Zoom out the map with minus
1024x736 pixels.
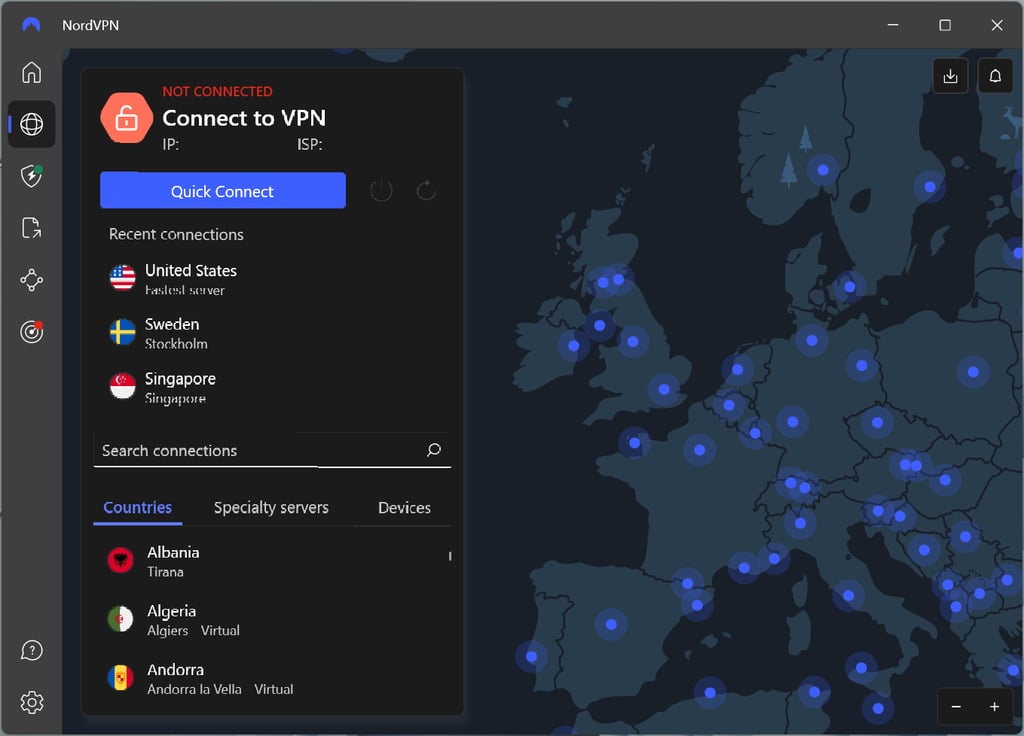(x=956, y=707)
